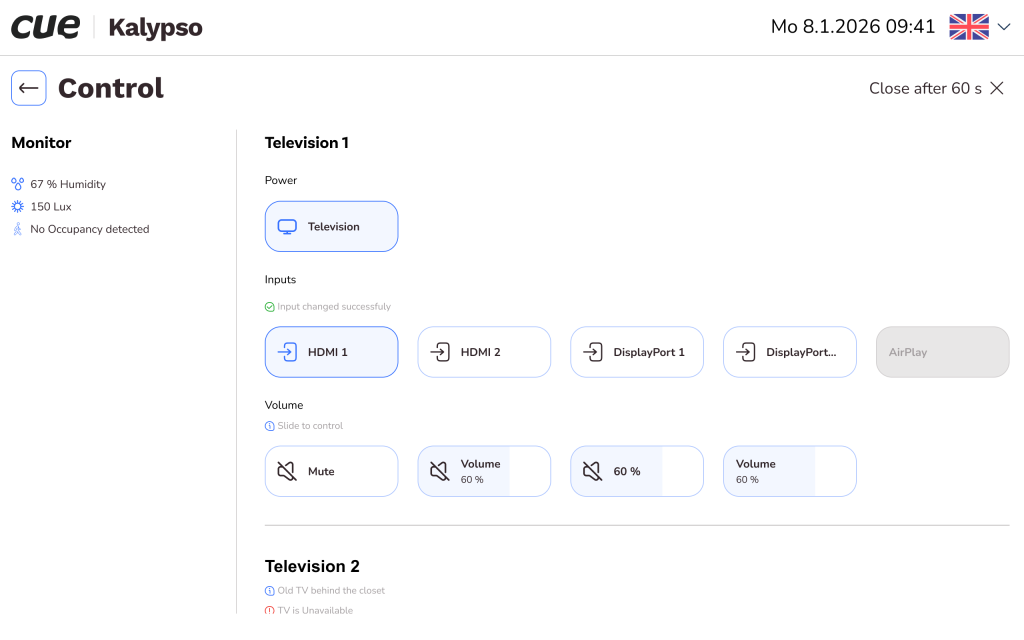Click the CUE logo

(x=45, y=27)
